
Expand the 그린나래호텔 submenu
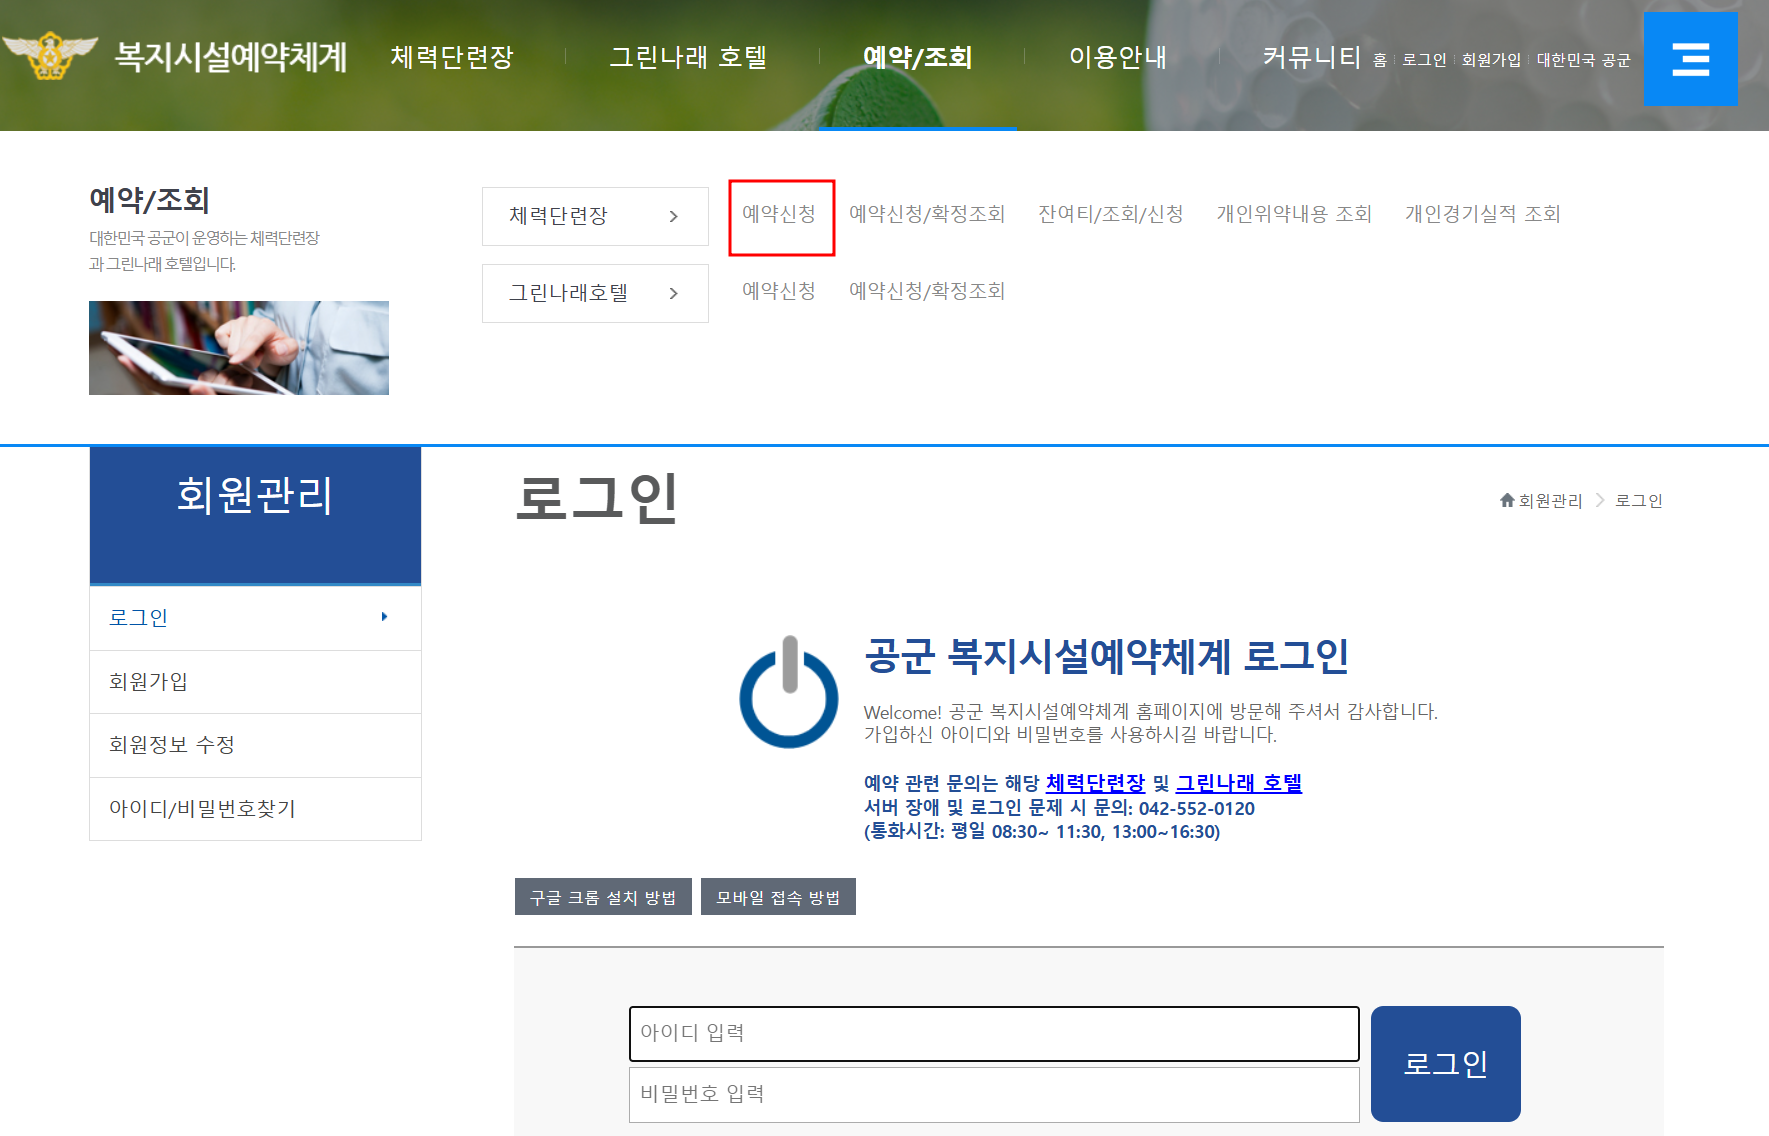594,293
